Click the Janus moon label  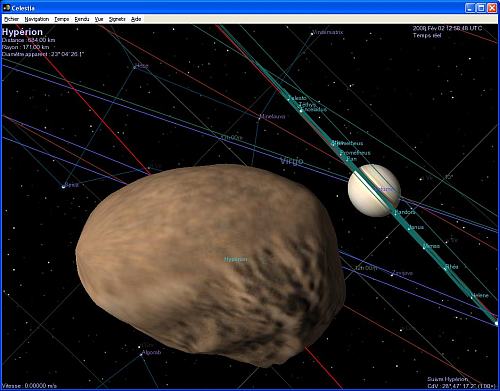tap(416, 227)
